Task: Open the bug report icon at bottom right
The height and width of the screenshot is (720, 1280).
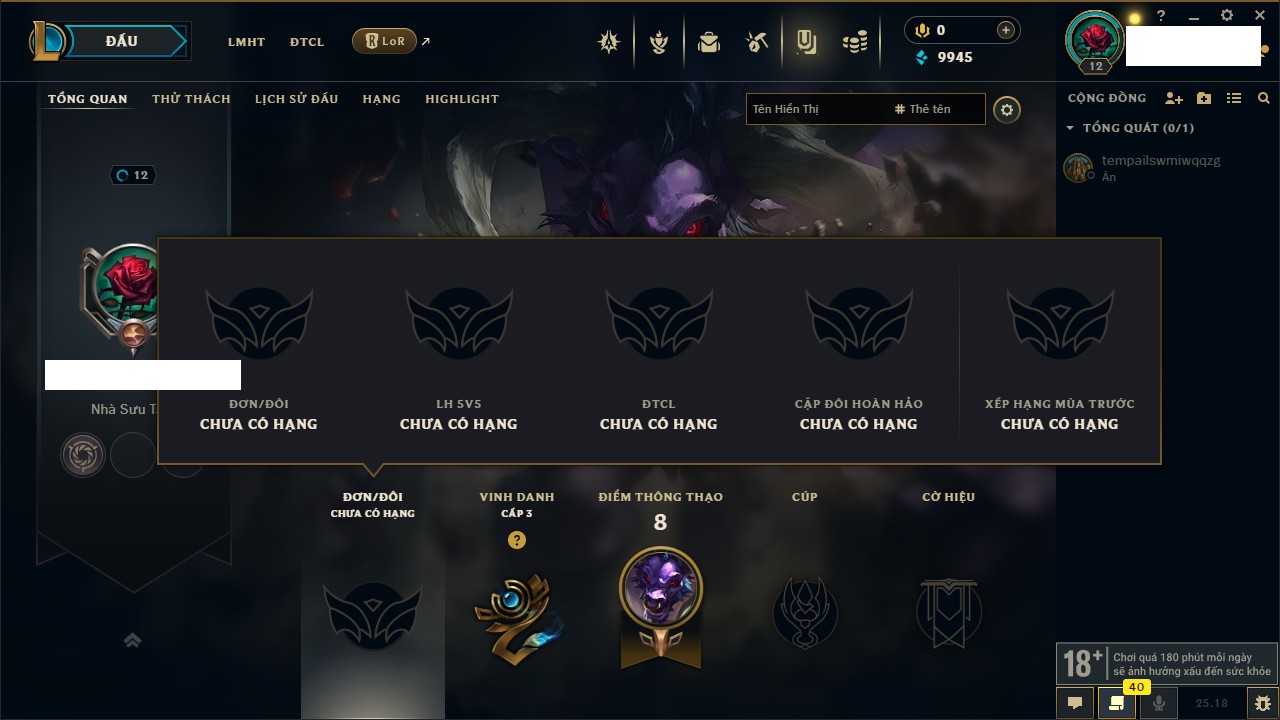Action: point(1262,703)
